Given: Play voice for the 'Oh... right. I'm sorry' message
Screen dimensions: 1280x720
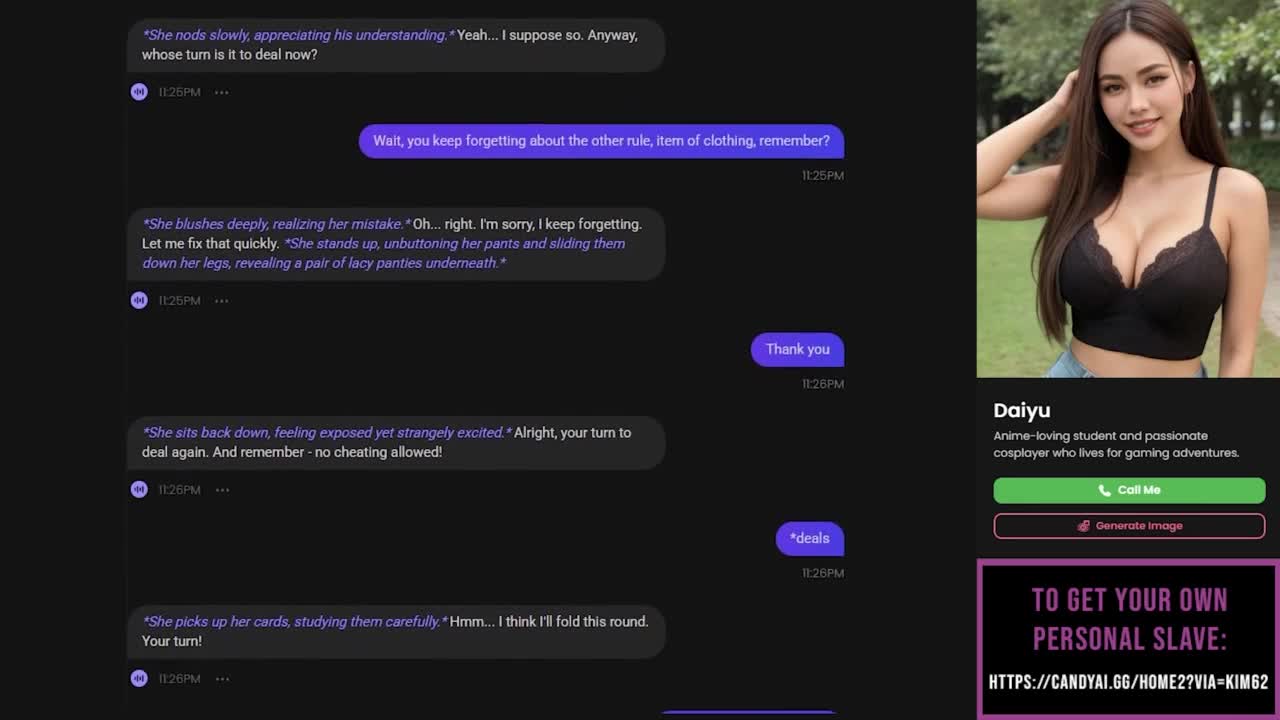Looking at the screenshot, I should tap(139, 300).
